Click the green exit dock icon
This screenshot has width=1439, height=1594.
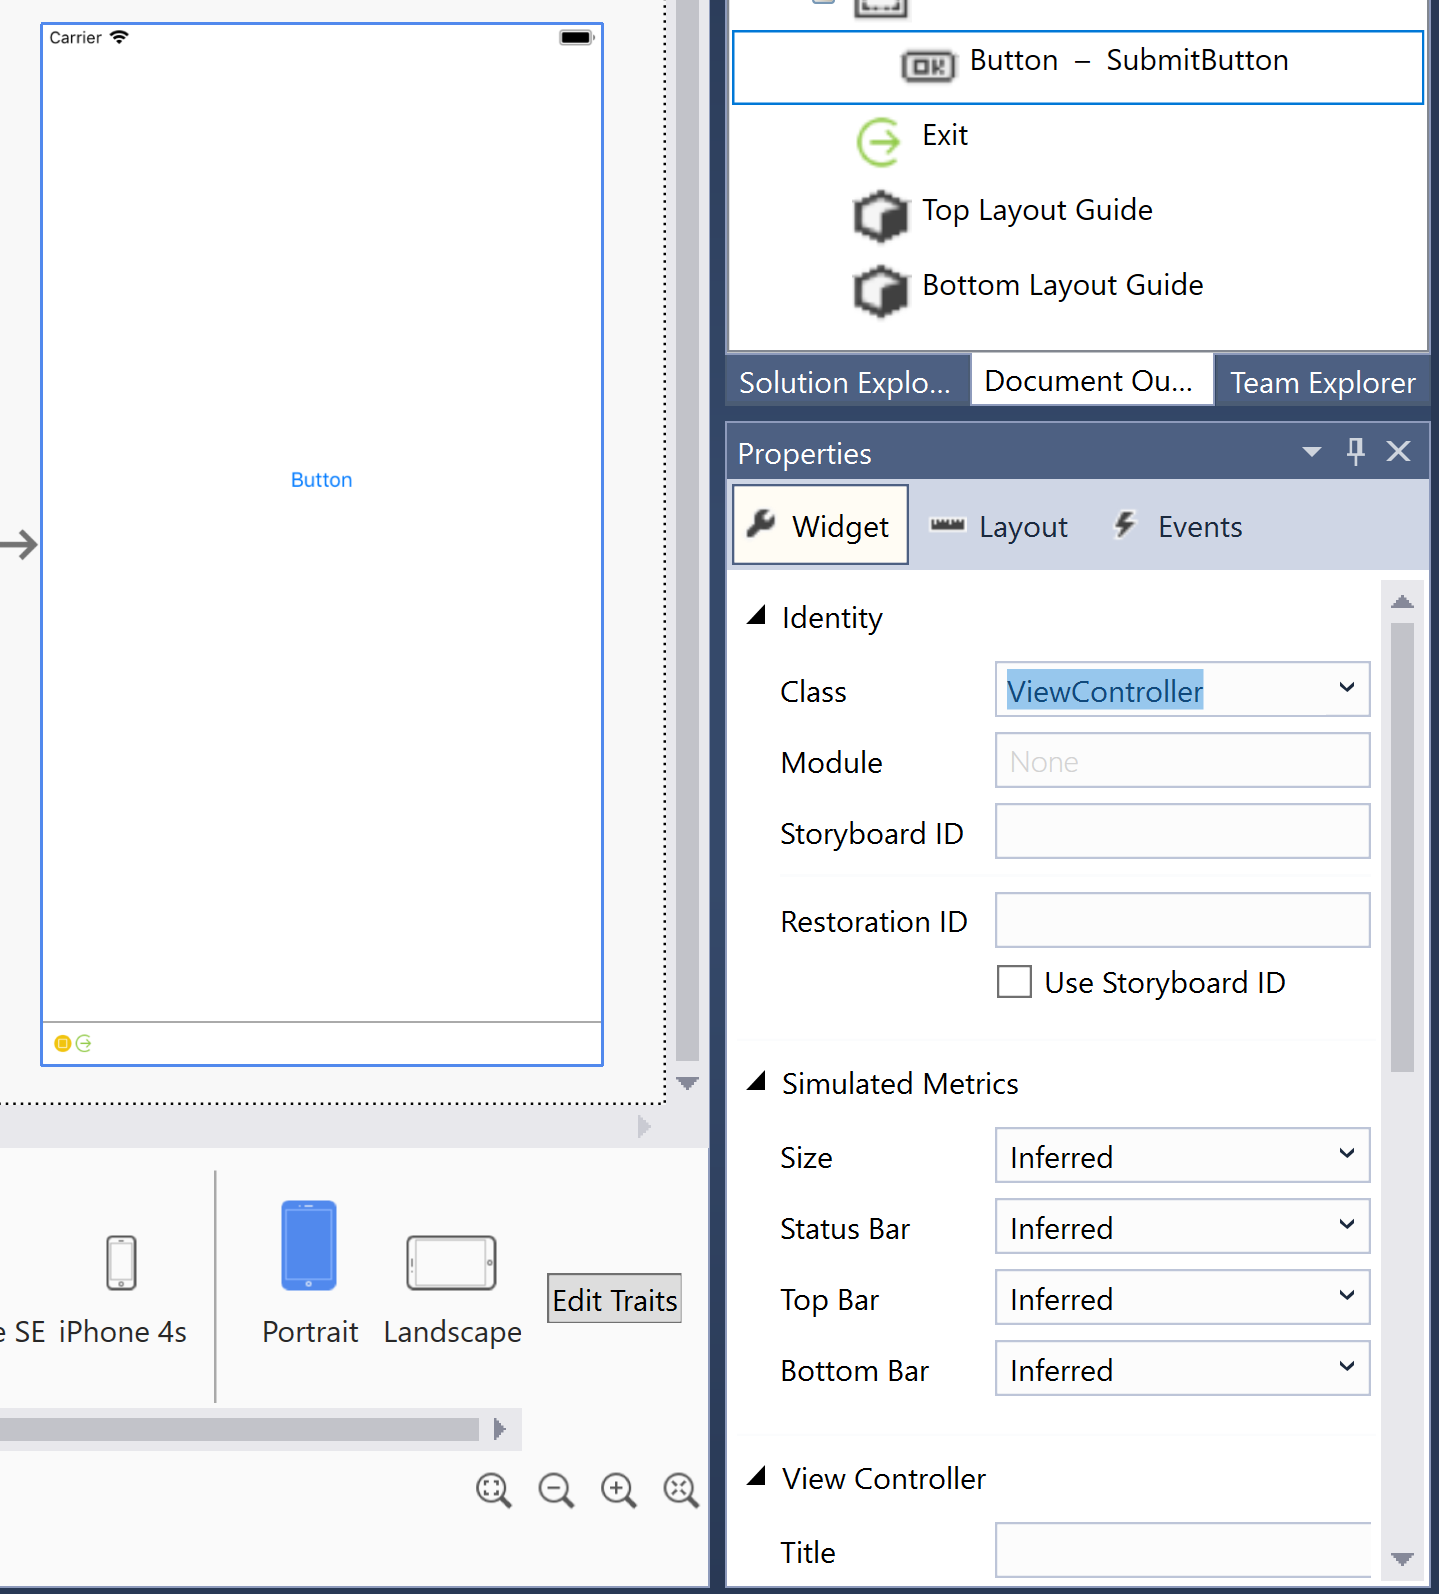click(x=84, y=1043)
